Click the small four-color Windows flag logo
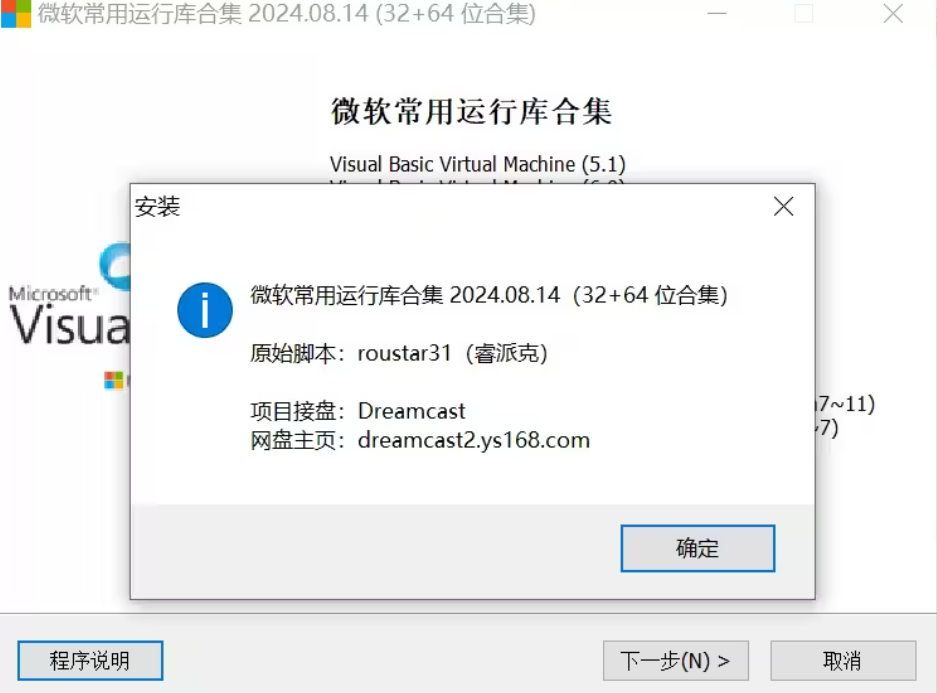Viewport: 937px width, 693px height. tap(114, 380)
